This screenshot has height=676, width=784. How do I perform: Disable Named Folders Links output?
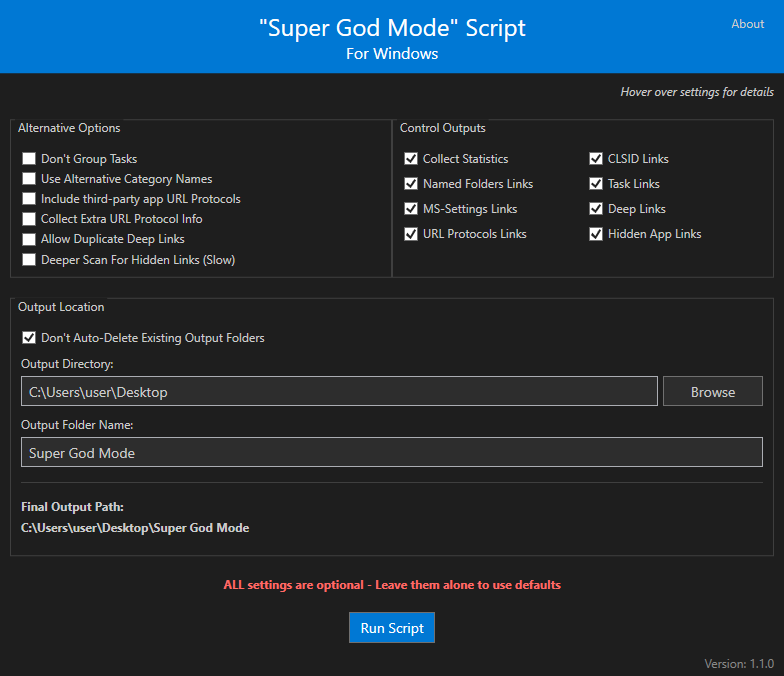pyautogui.click(x=411, y=184)
